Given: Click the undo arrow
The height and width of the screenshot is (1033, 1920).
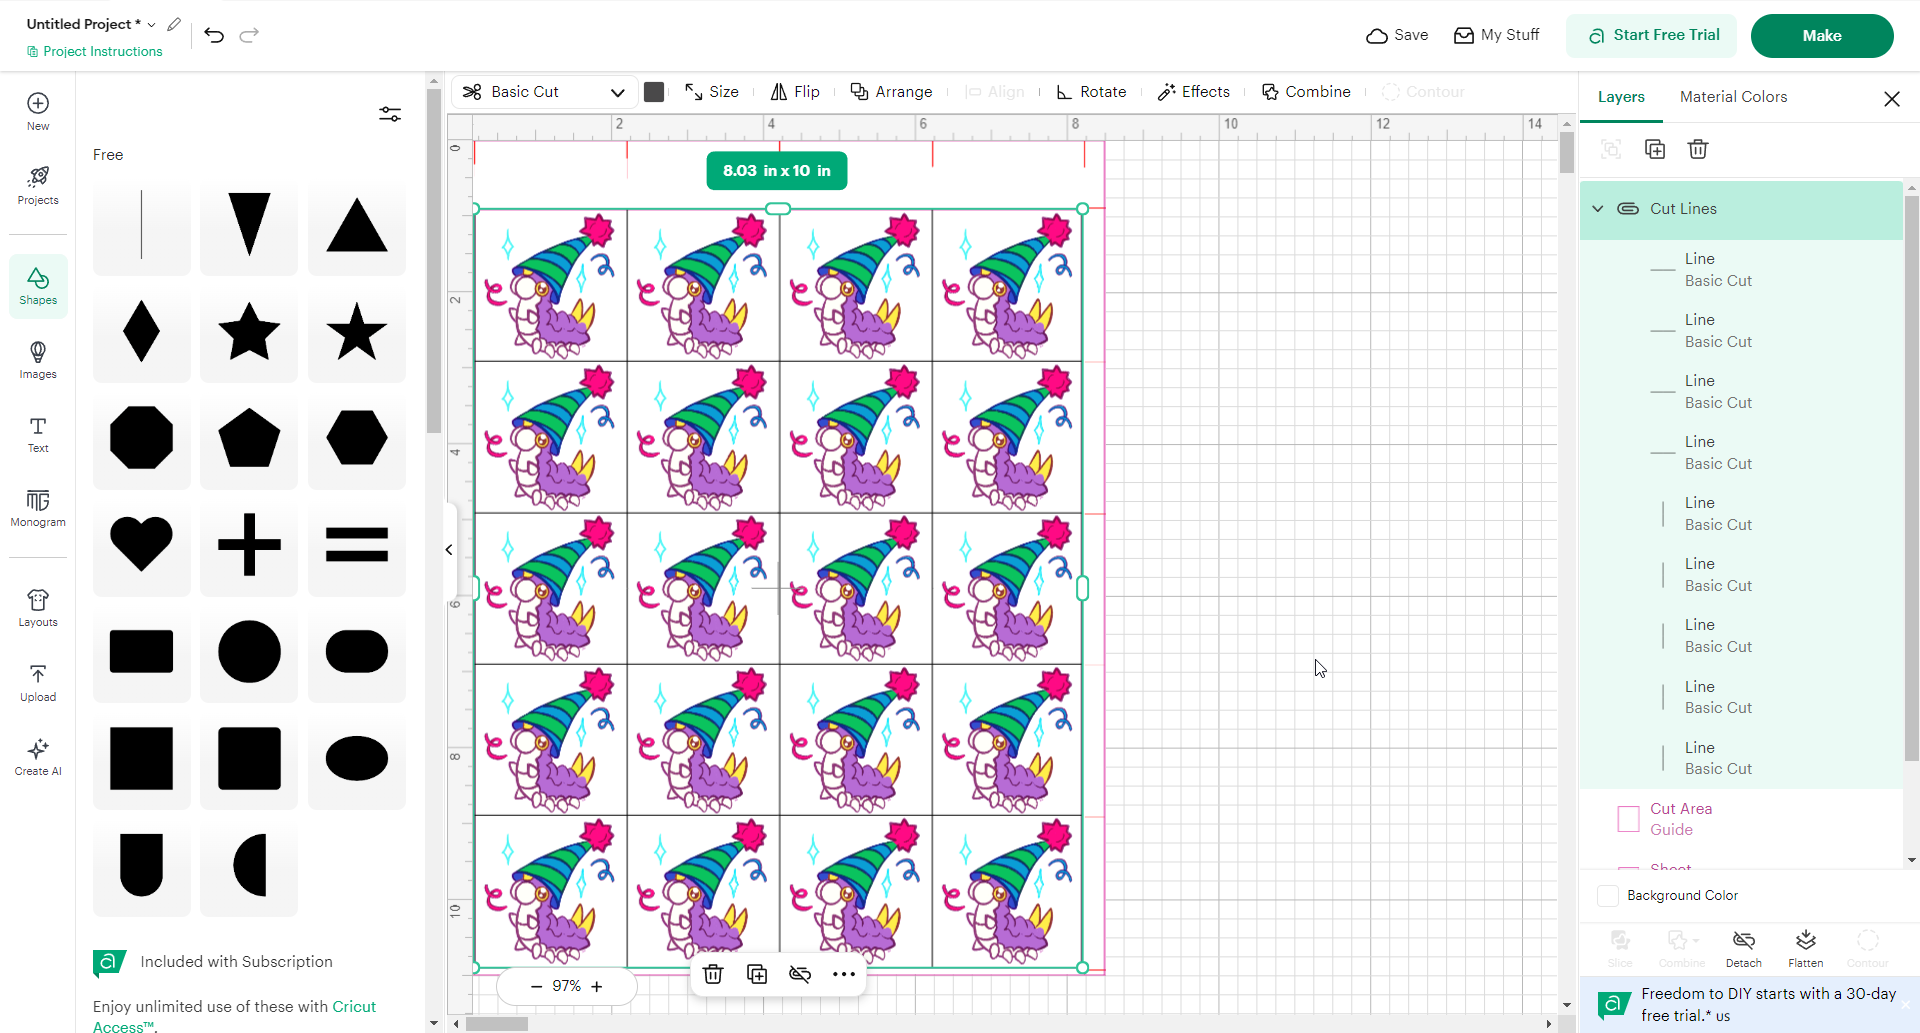Looking at the screenshot, I should tap(214, 35).
